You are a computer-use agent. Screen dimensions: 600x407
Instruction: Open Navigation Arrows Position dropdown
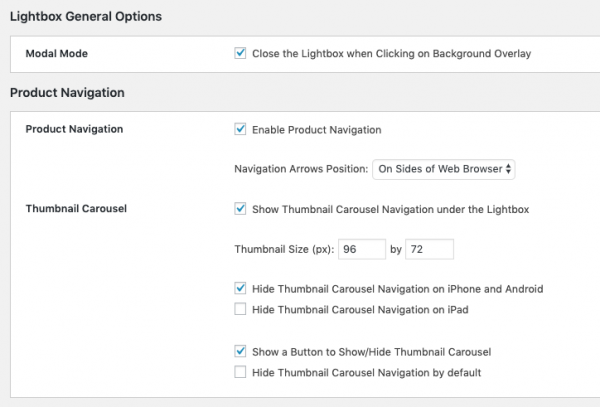[444, 169]
